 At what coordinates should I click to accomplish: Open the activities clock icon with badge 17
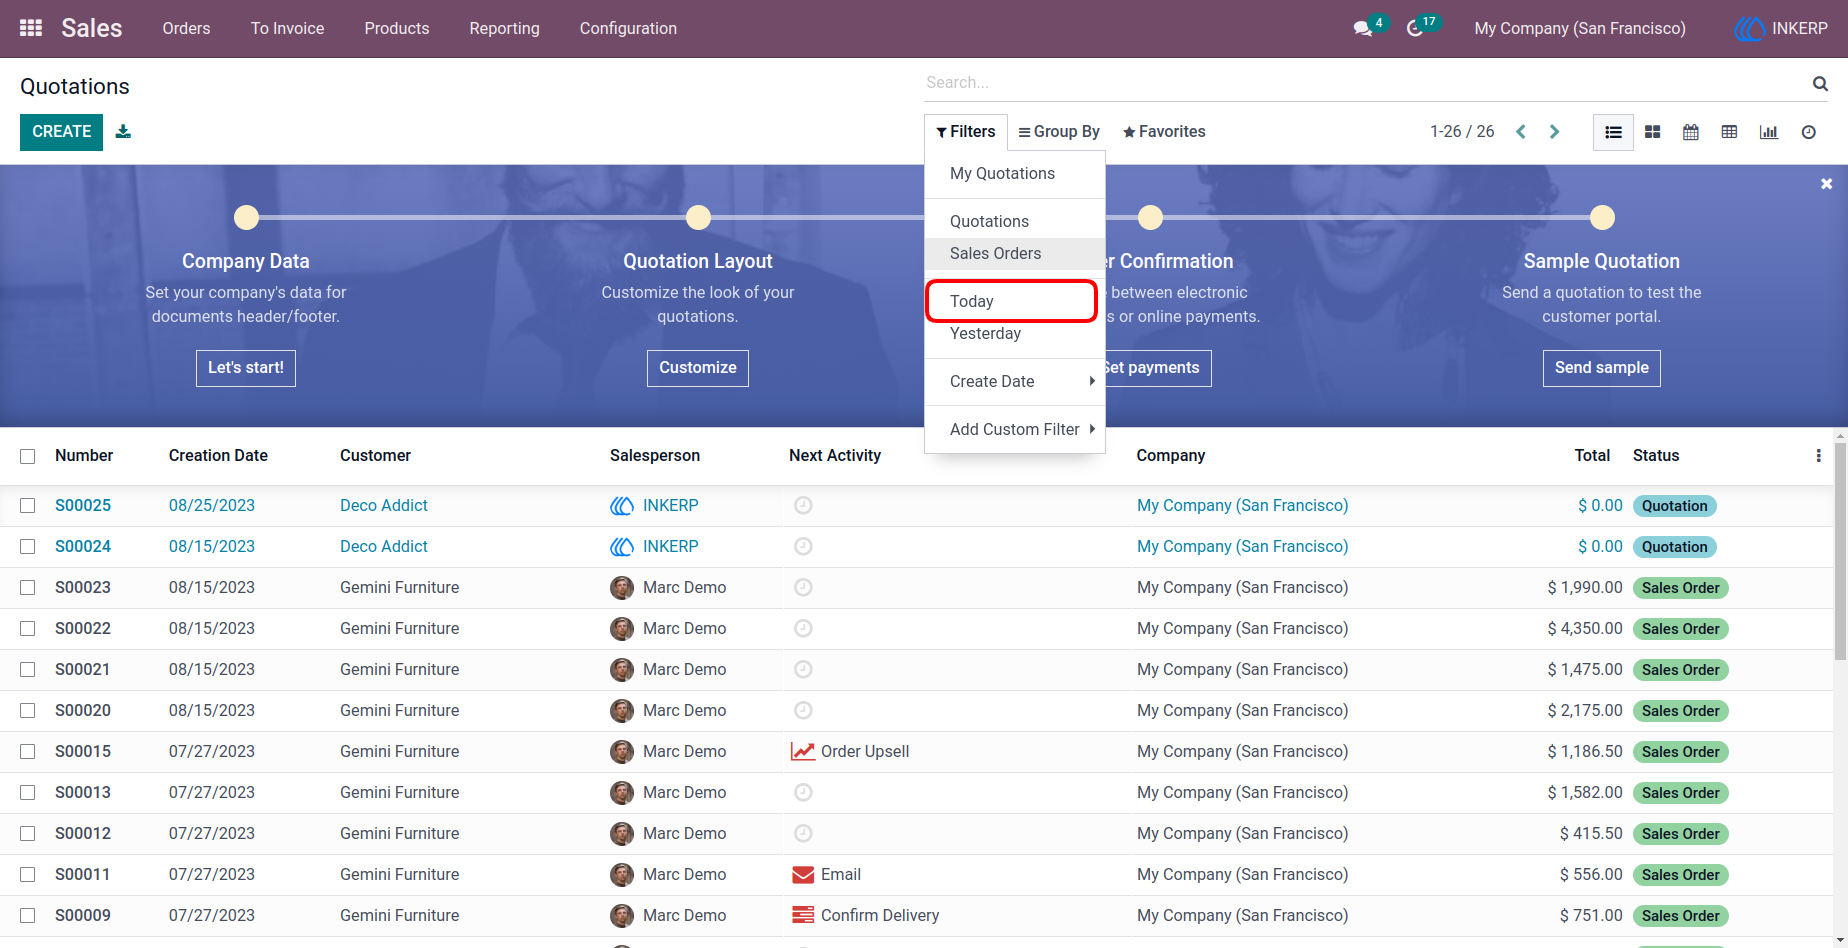[1415, 29]
